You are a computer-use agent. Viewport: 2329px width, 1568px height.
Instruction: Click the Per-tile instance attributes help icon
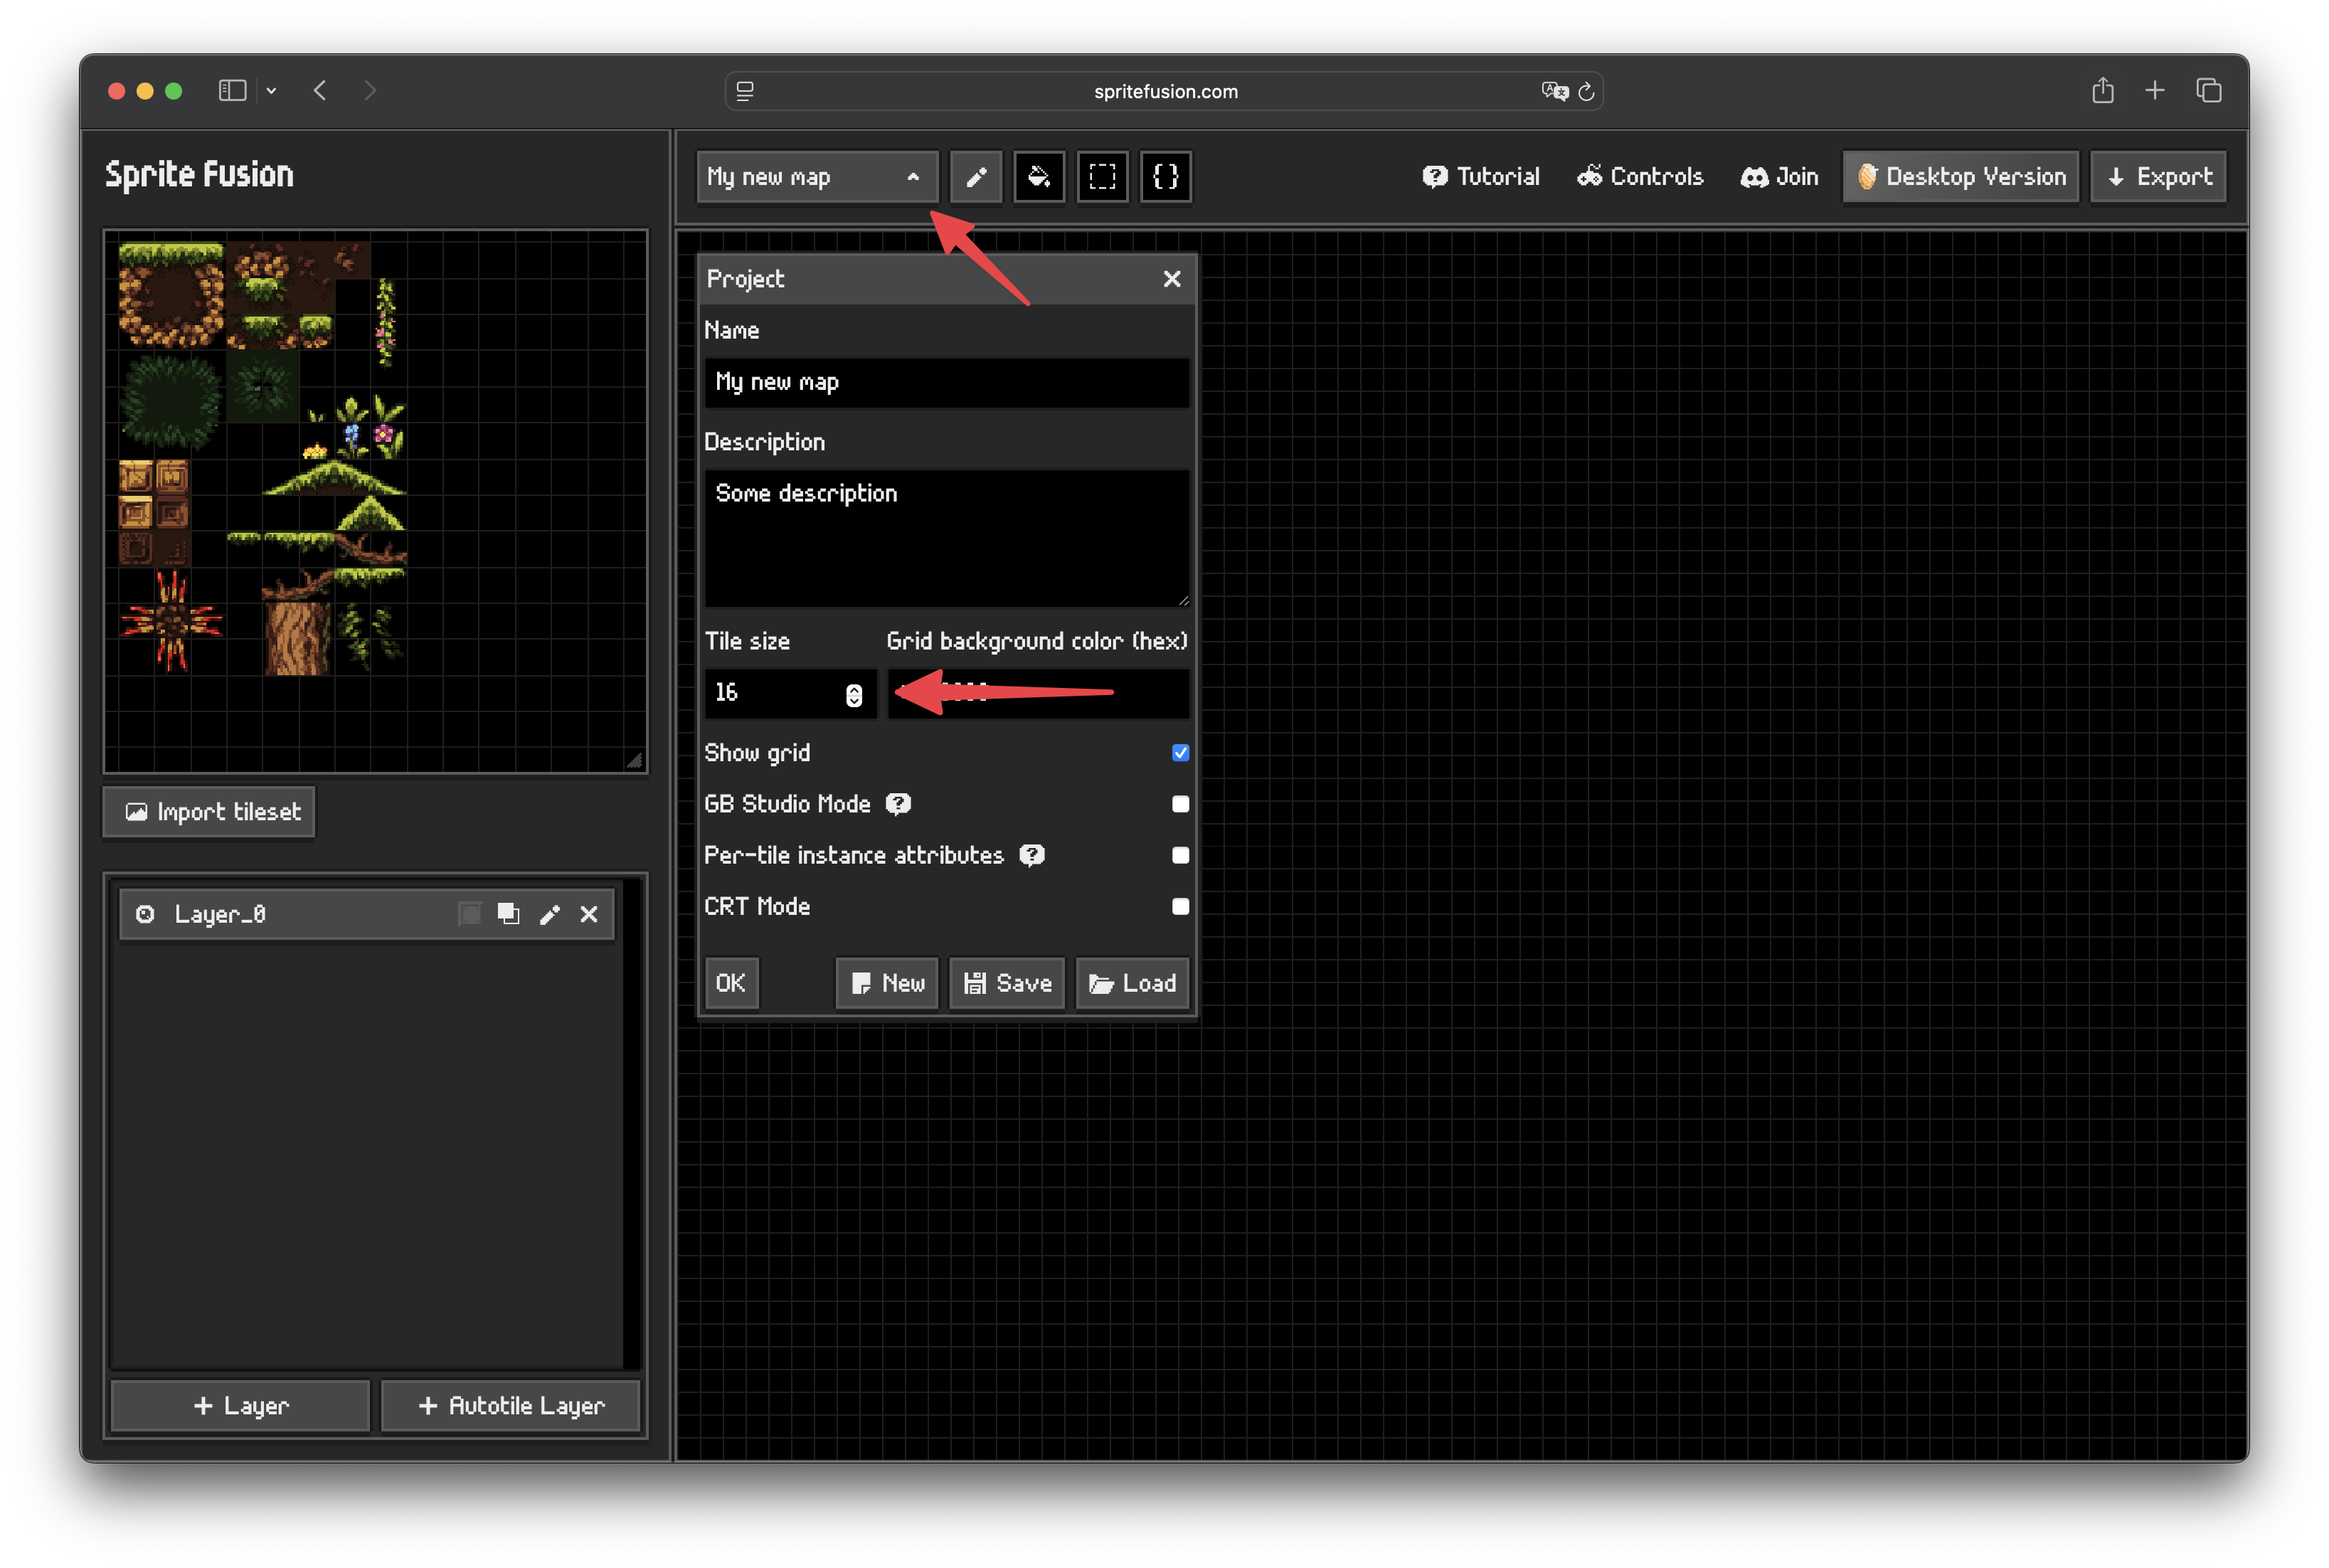coord(1031,855)
